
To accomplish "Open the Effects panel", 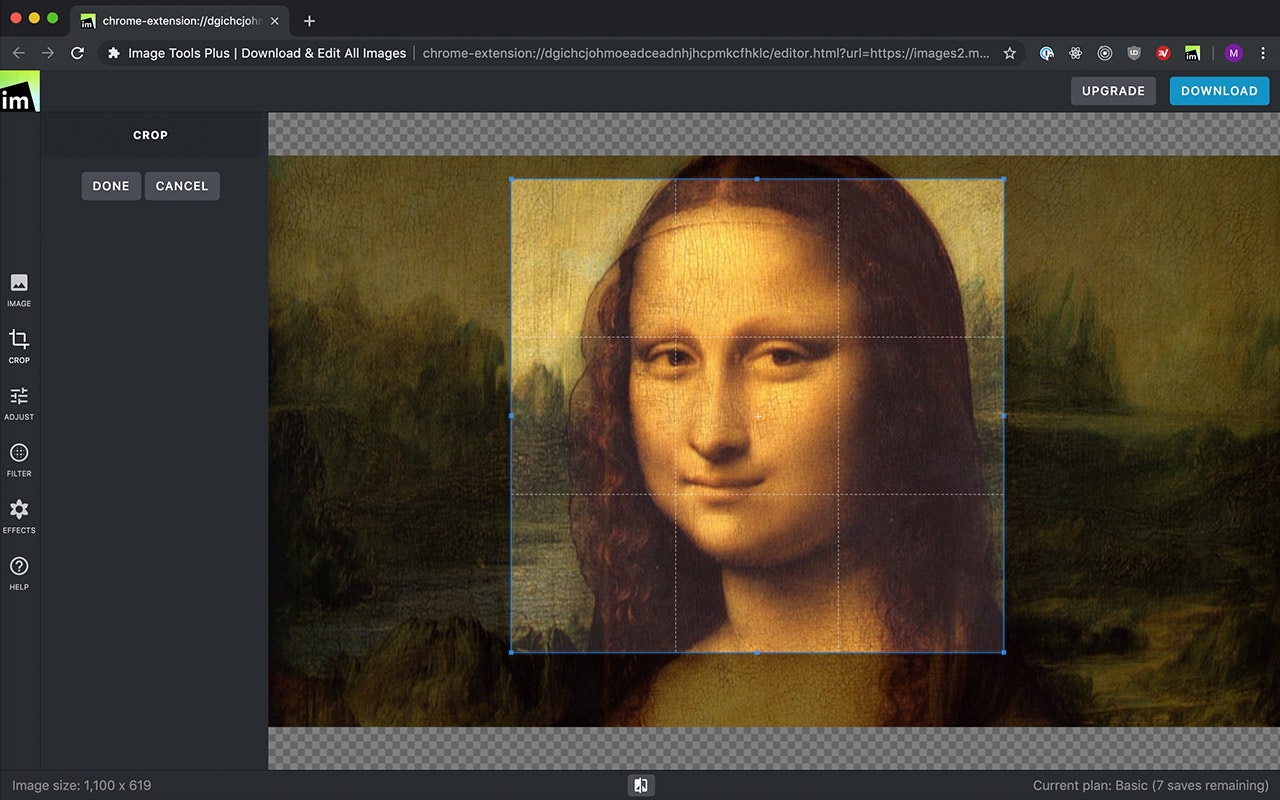I will 19,516.
